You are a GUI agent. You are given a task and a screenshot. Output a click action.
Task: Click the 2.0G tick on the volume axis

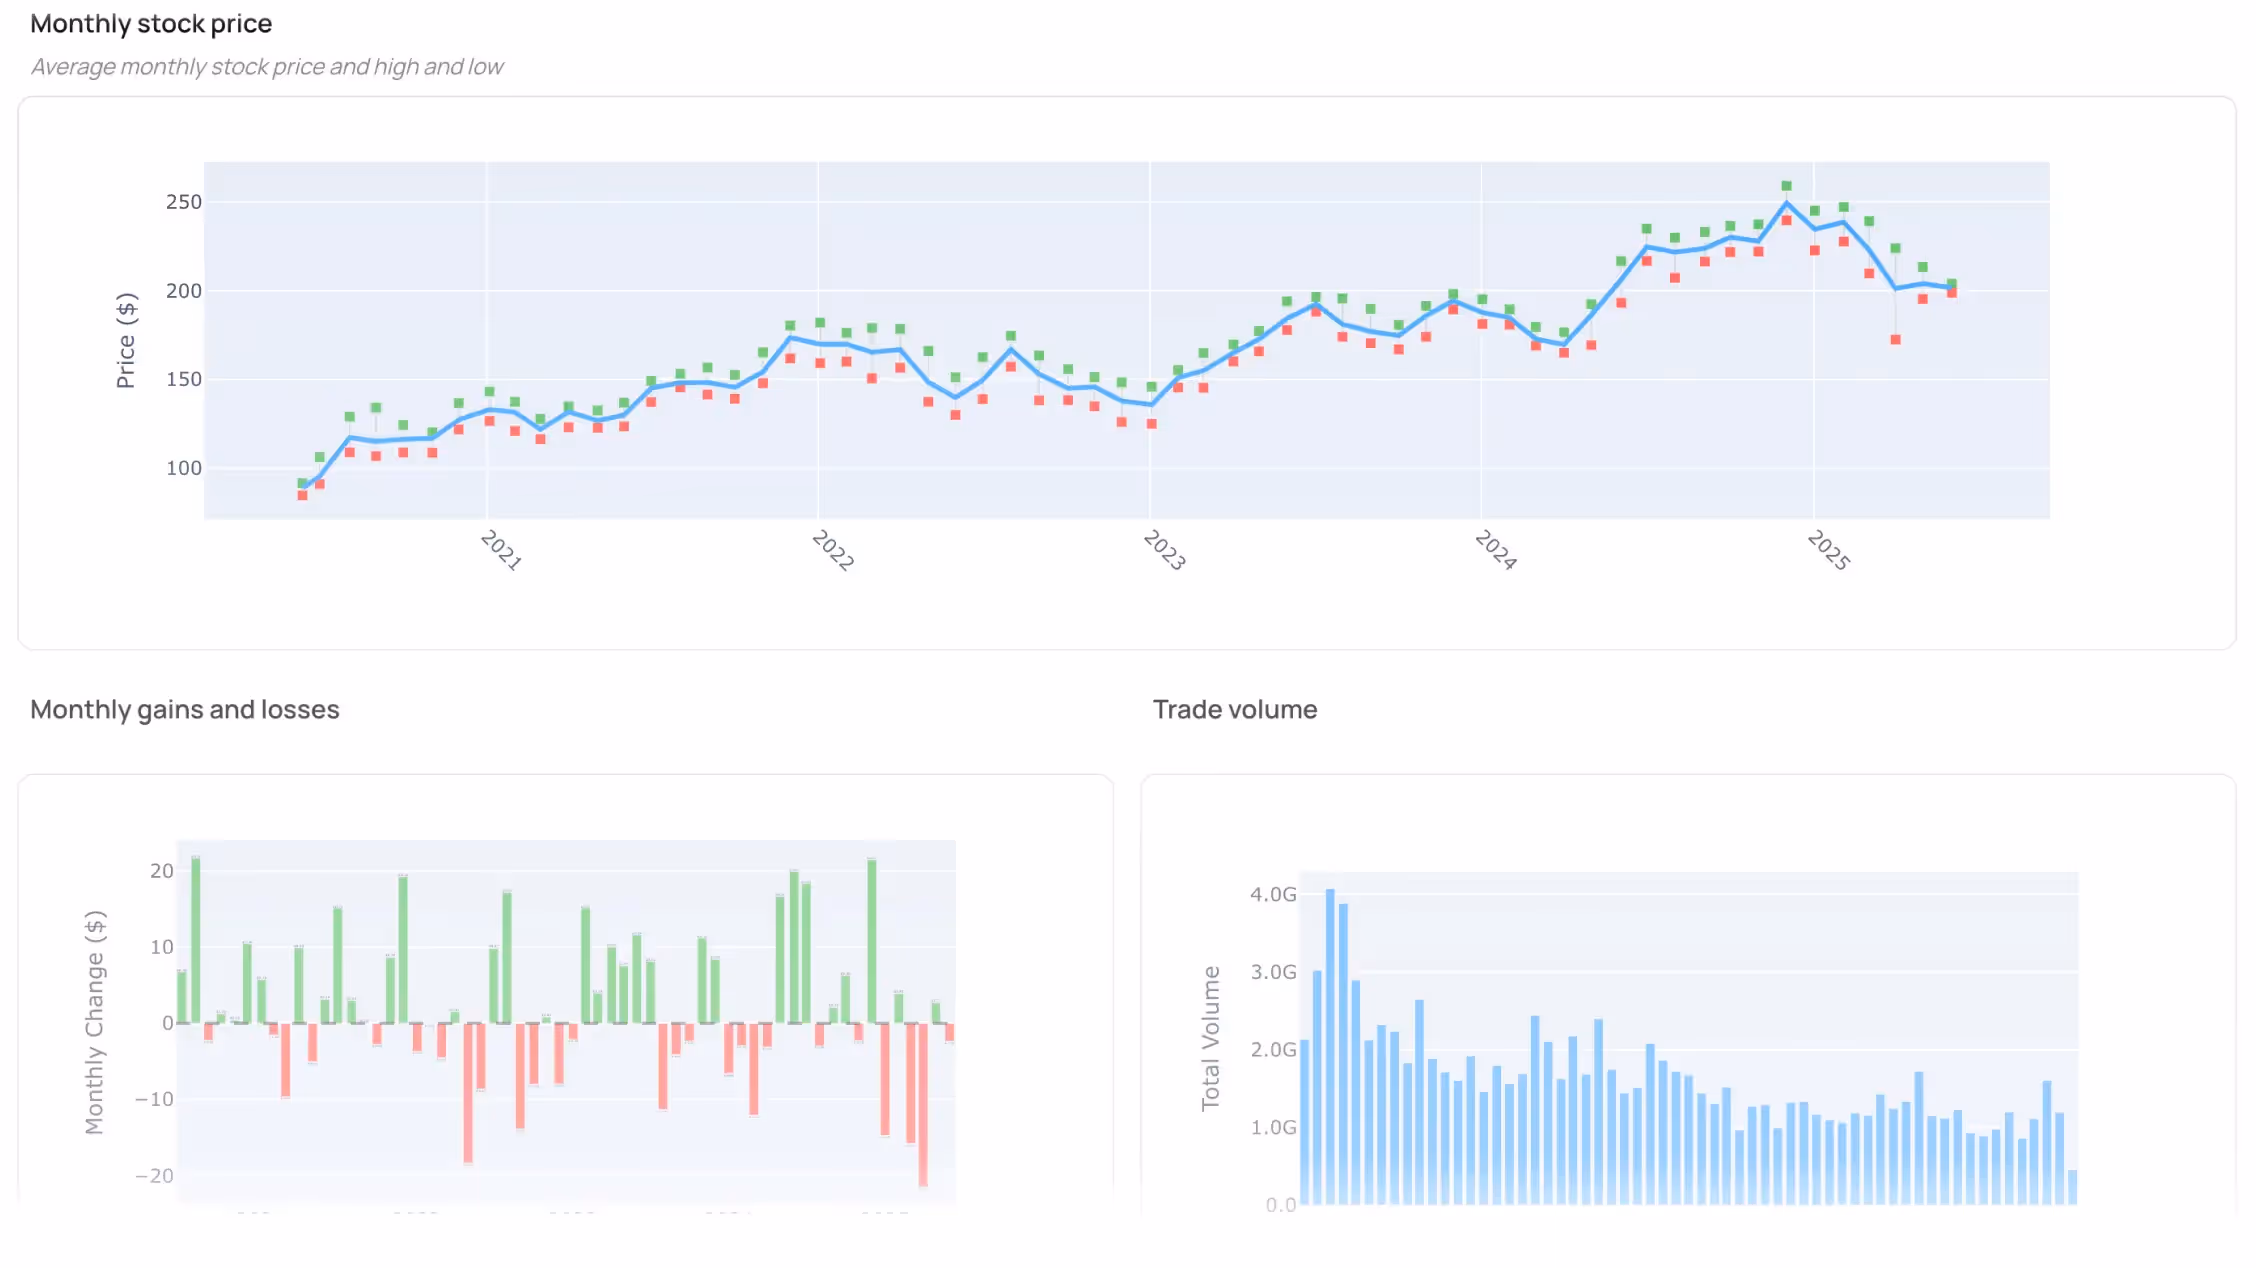click(x=1273, y=1049)
